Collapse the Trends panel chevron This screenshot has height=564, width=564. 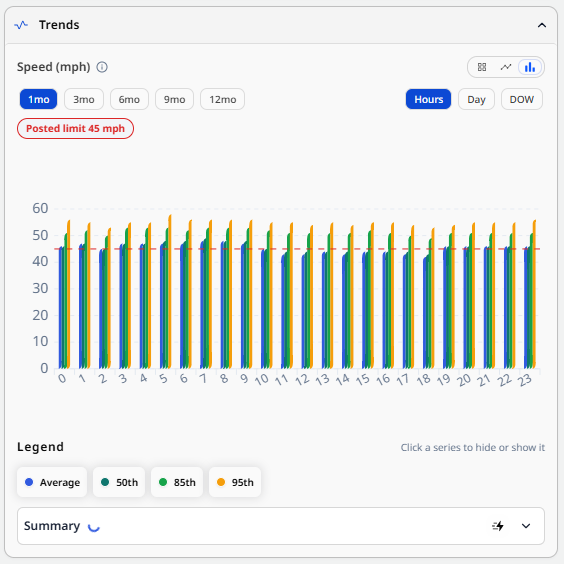tap(542, 25)
